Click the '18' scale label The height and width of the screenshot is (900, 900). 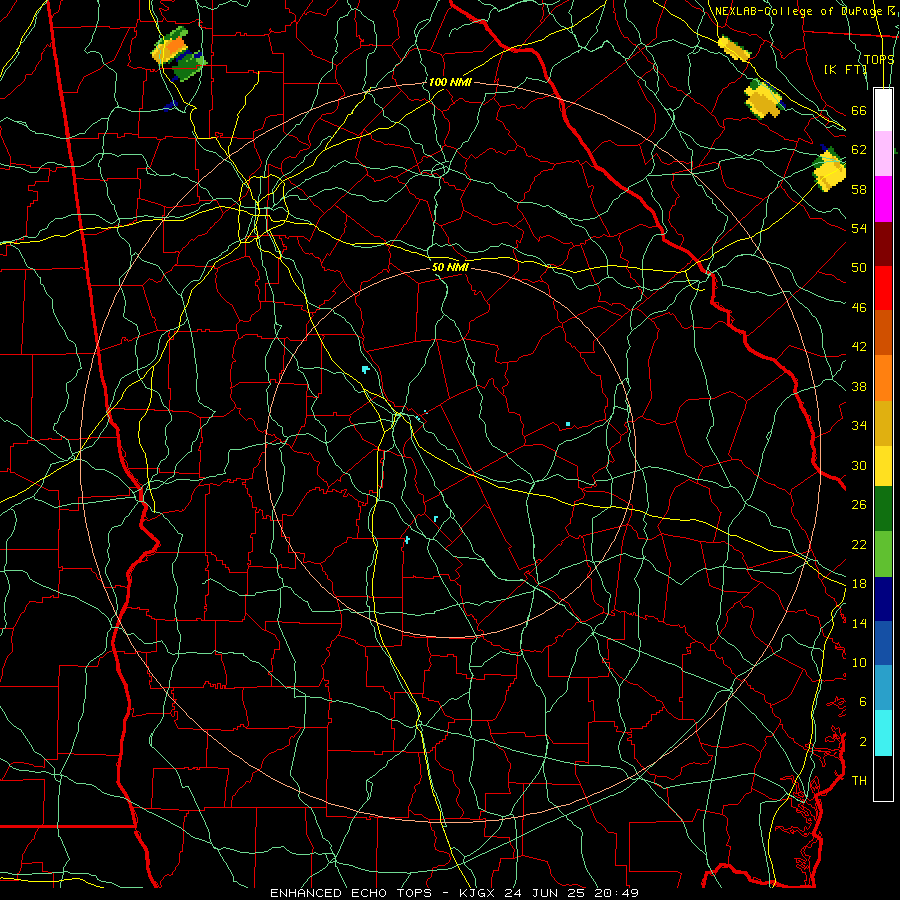859,584
